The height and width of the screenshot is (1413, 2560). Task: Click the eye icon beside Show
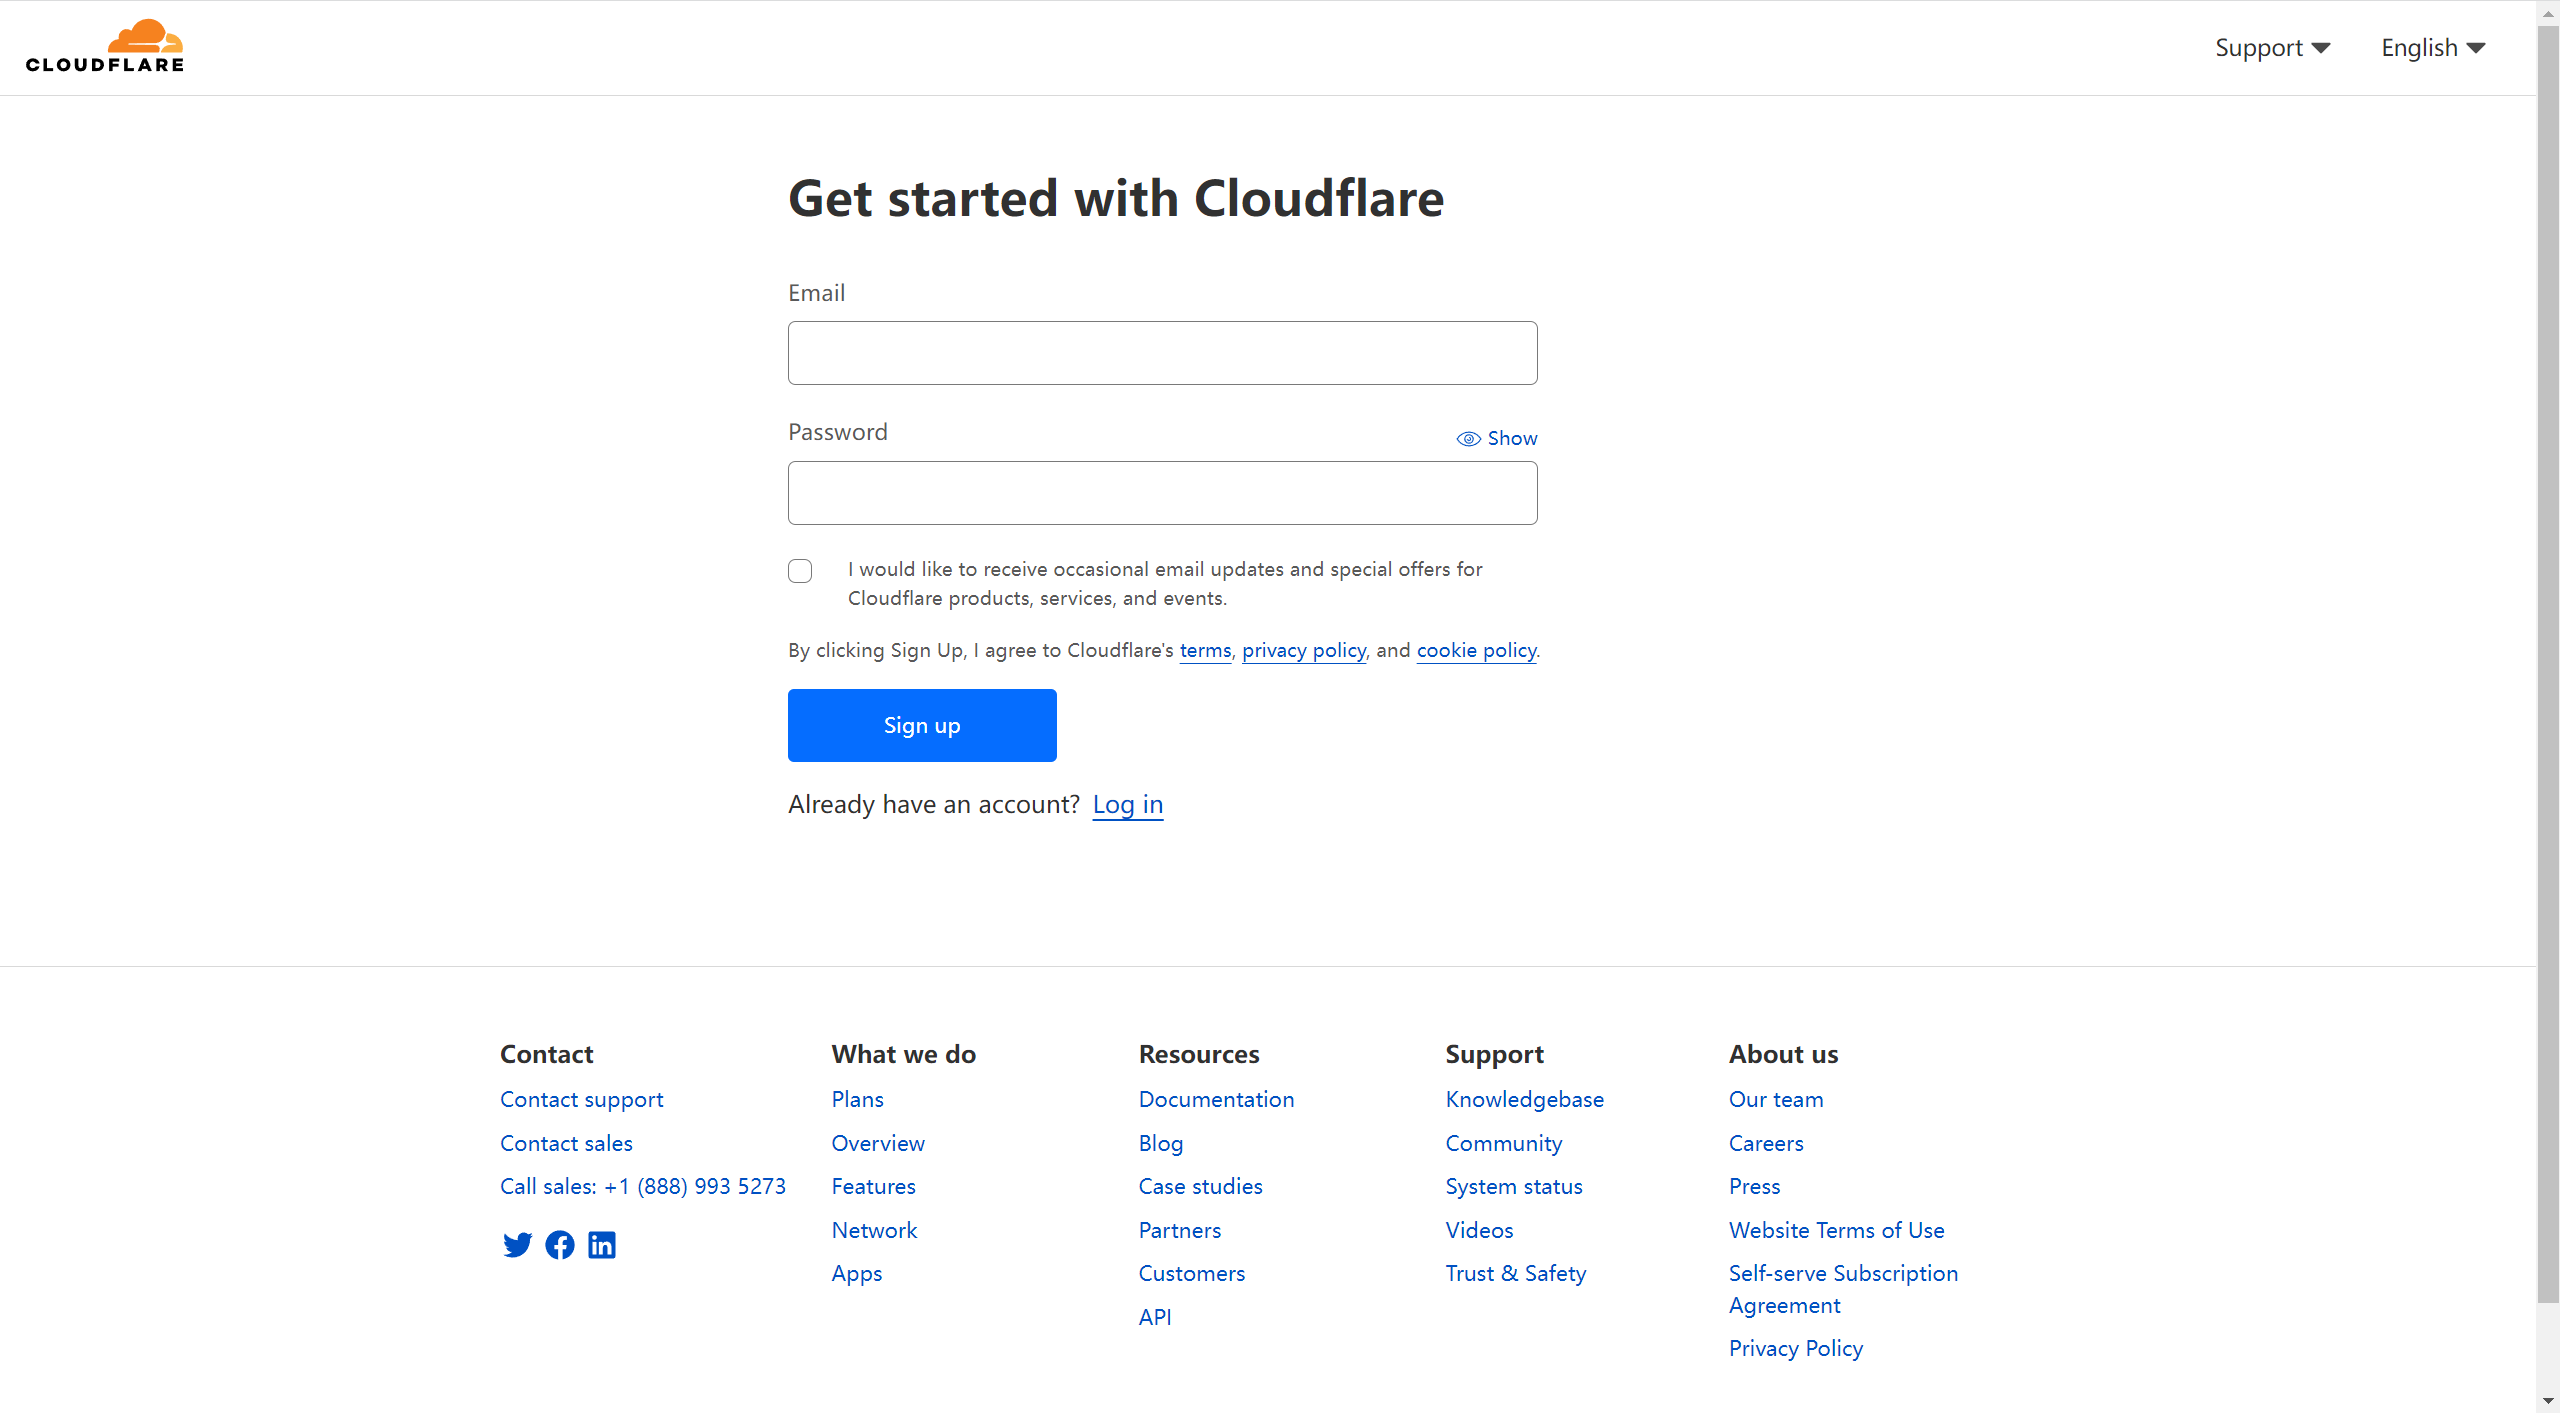(x=1468, y=439)
